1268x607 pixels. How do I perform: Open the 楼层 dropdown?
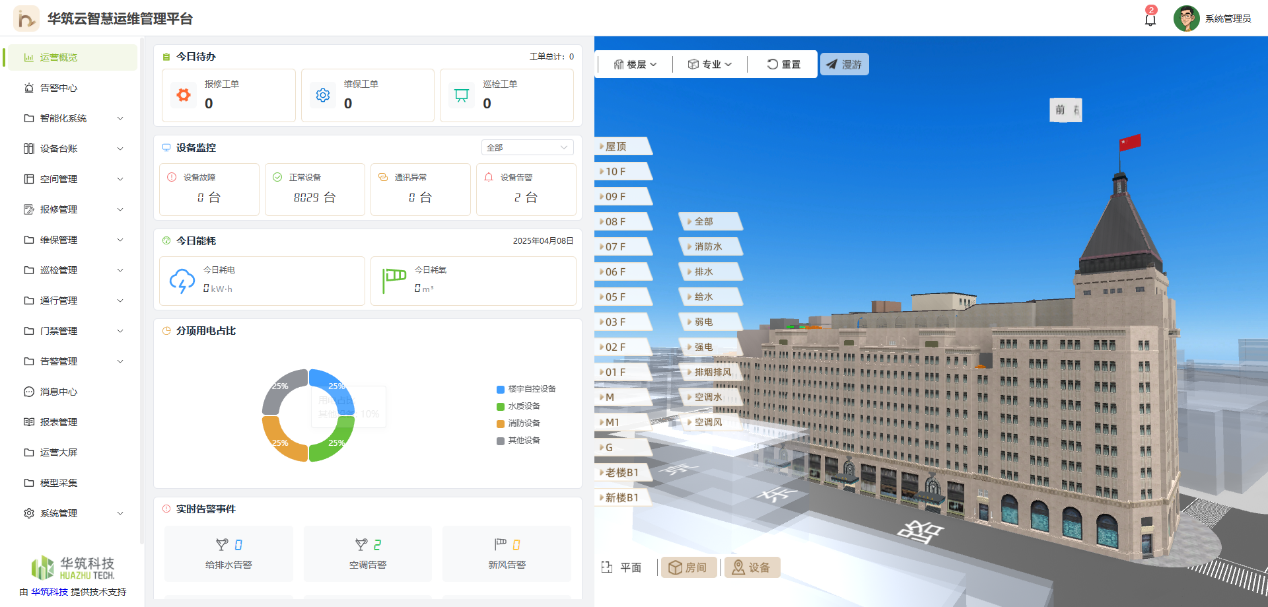[x=635, y=64]
